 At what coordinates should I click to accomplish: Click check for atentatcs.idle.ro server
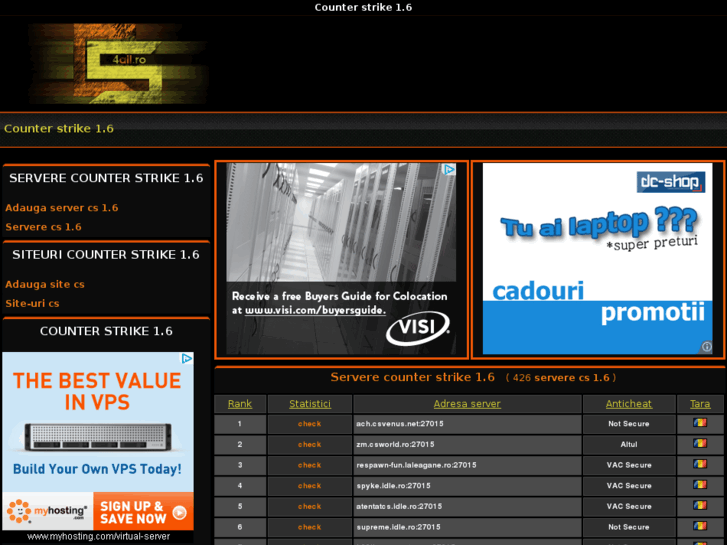pos(309,507)
